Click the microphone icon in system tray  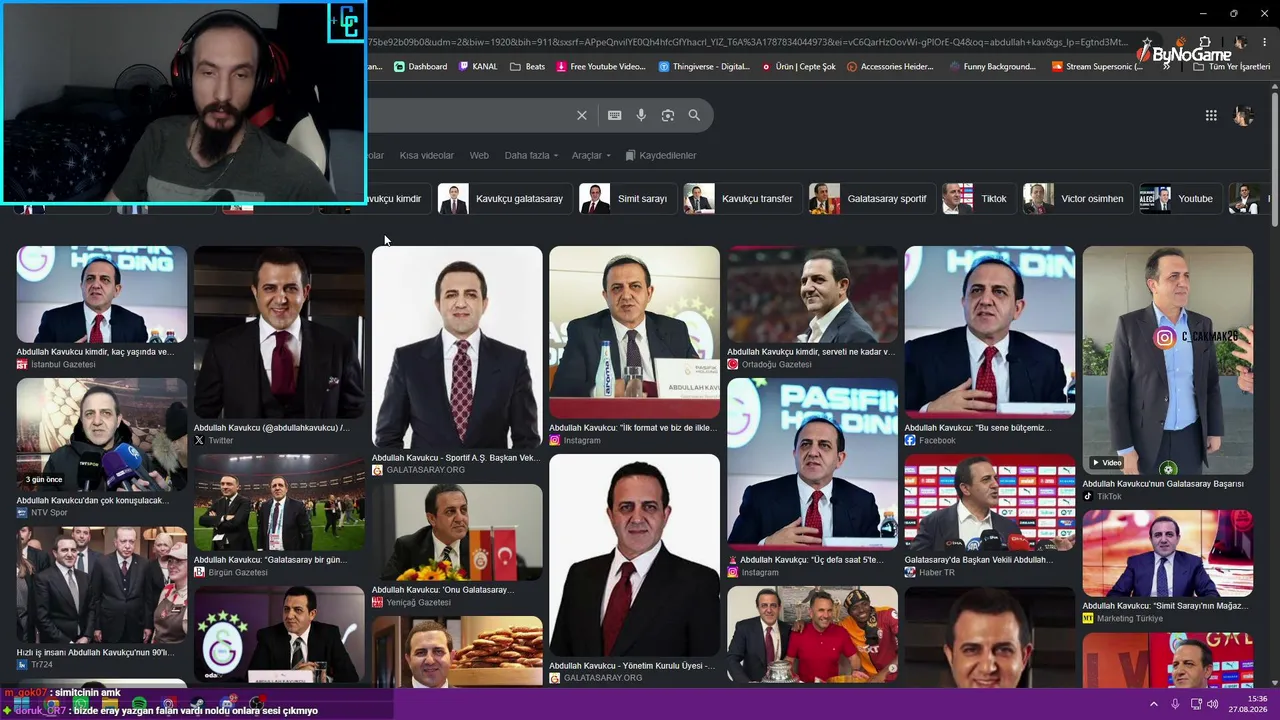pyautogui.click(x=1175, y=704)
